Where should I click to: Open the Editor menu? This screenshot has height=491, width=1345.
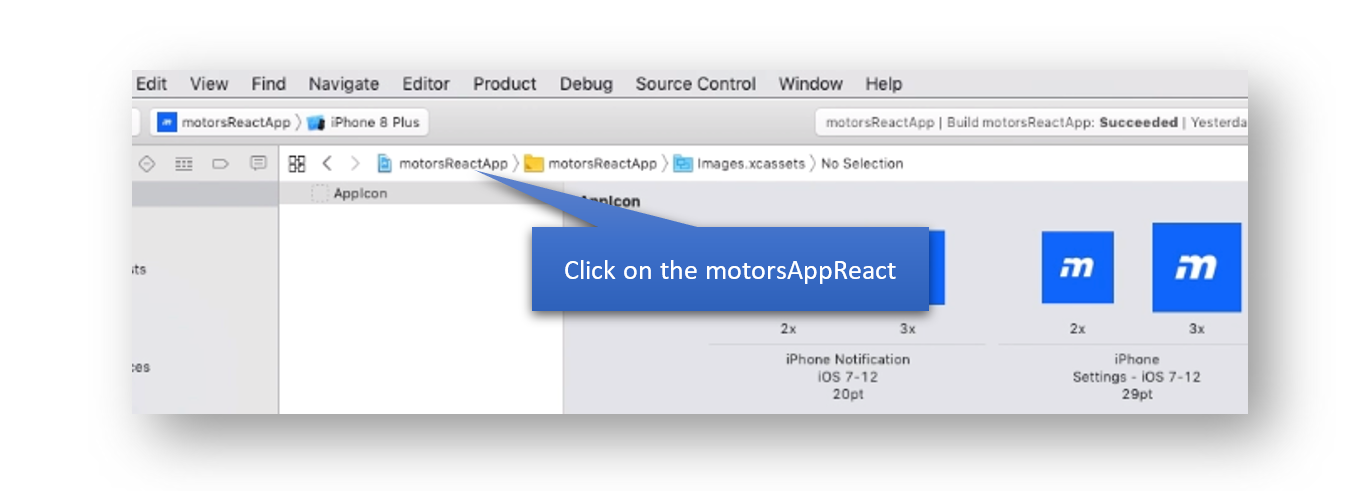(x=426, y=84)
